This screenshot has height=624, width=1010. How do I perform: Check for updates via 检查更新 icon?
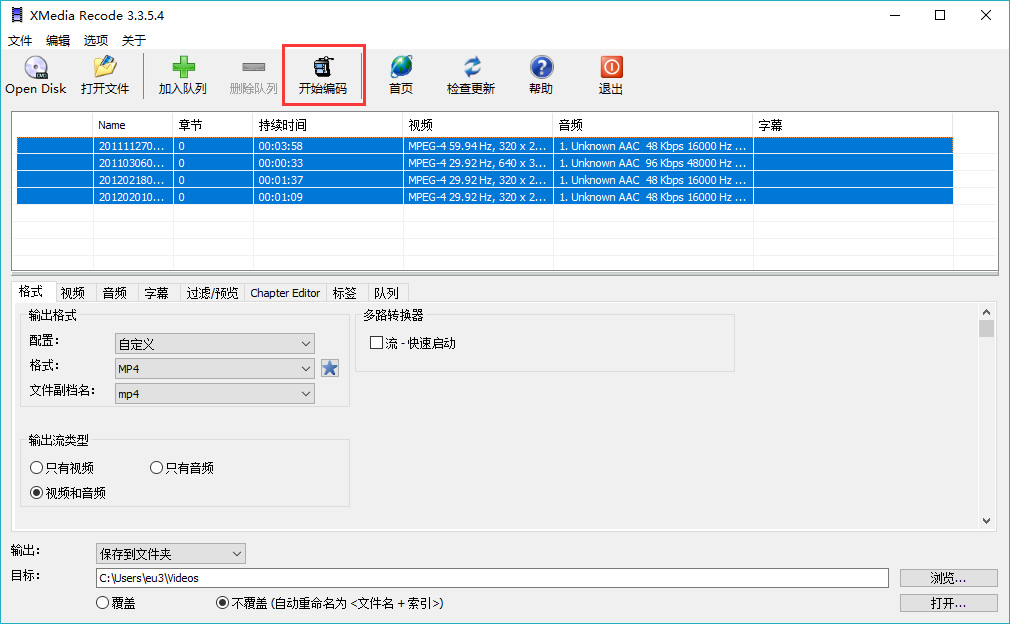tap(471, 75)
